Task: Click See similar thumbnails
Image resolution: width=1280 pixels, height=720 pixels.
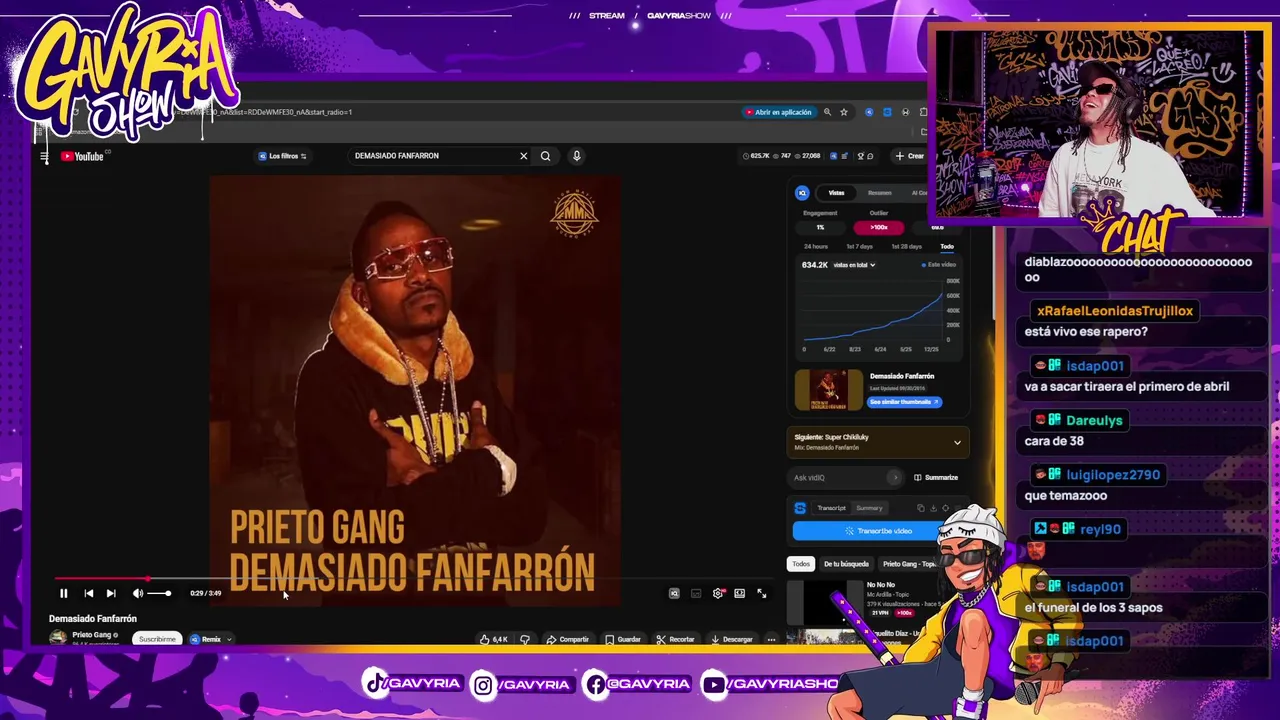Action: point(905,402)
